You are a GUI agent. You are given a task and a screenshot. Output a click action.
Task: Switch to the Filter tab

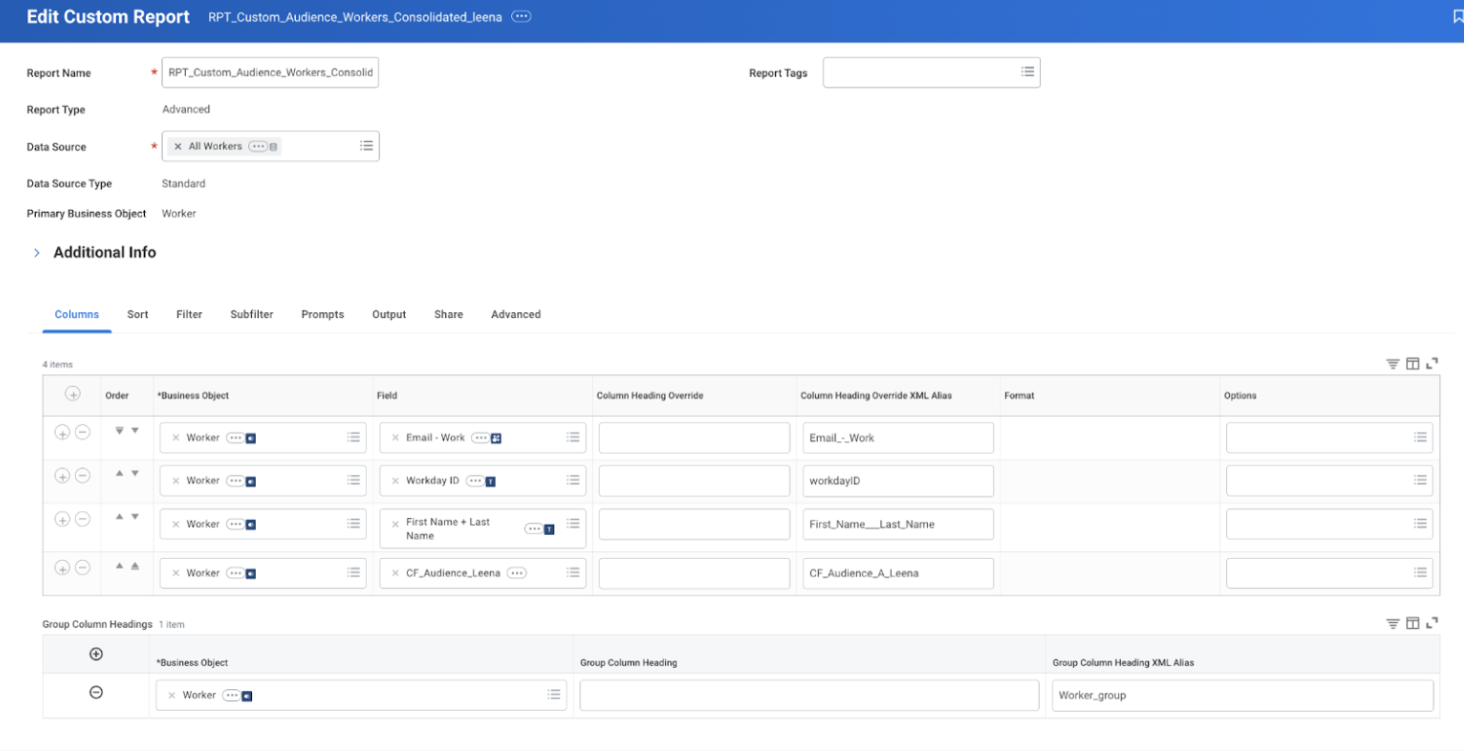[x=189, y=314]
